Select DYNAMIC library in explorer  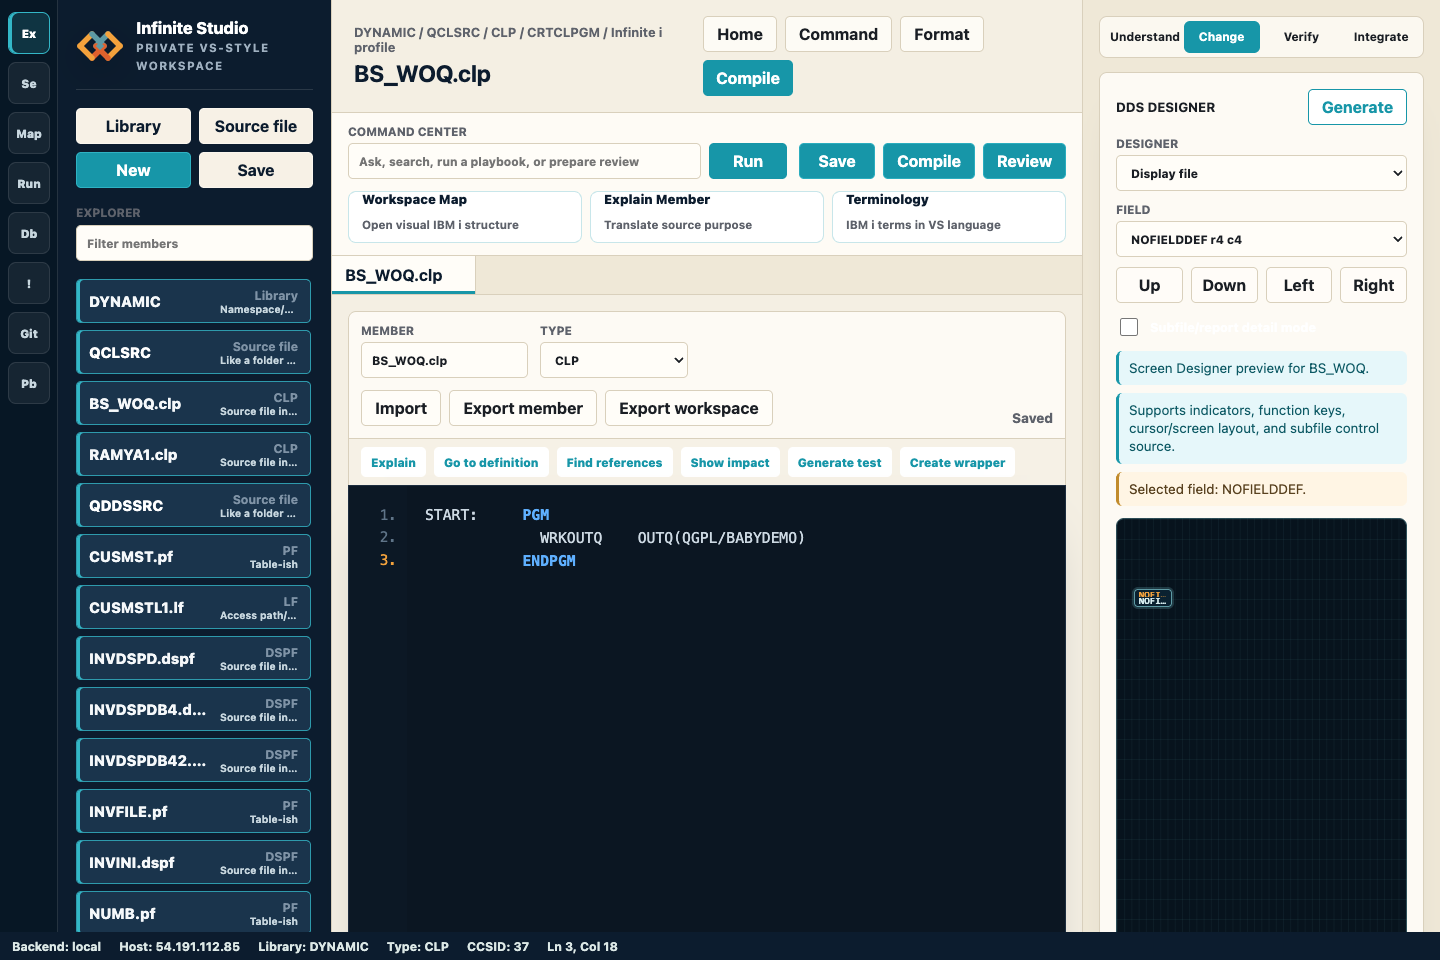[194, 301]
